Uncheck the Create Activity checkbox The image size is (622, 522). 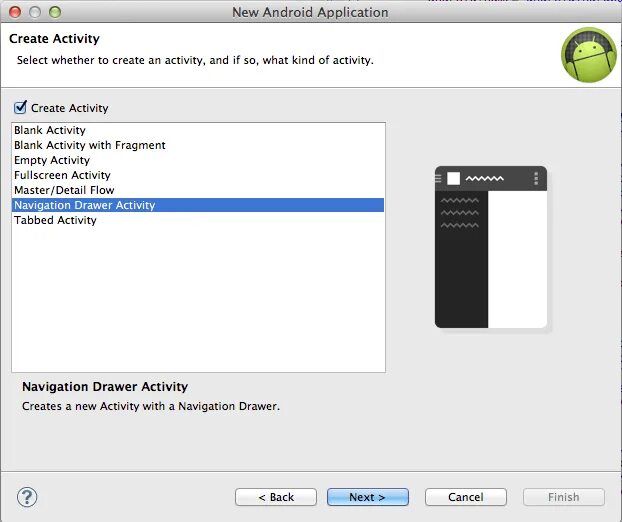tap(20, 108)
